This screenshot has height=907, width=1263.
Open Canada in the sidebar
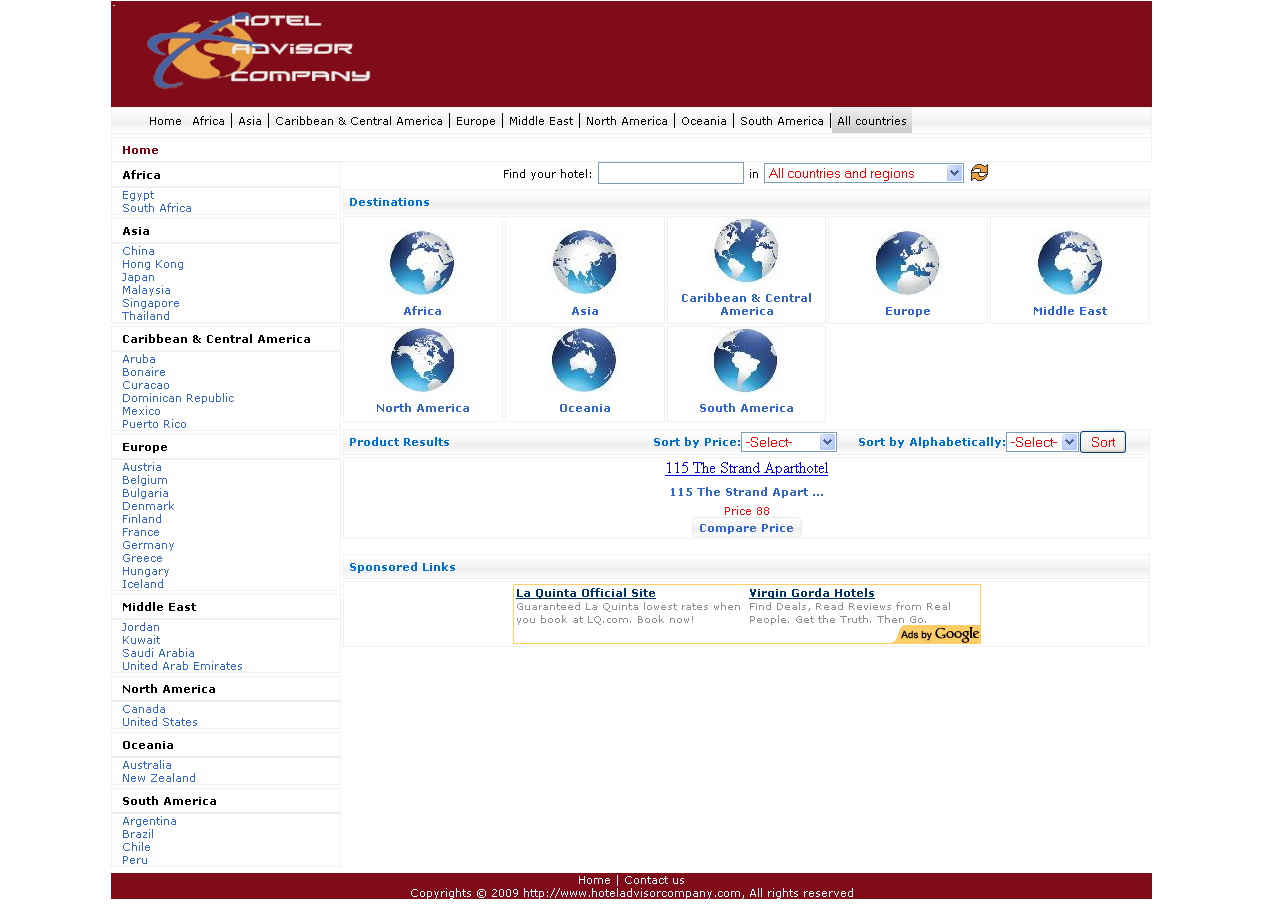pos(144,709)
